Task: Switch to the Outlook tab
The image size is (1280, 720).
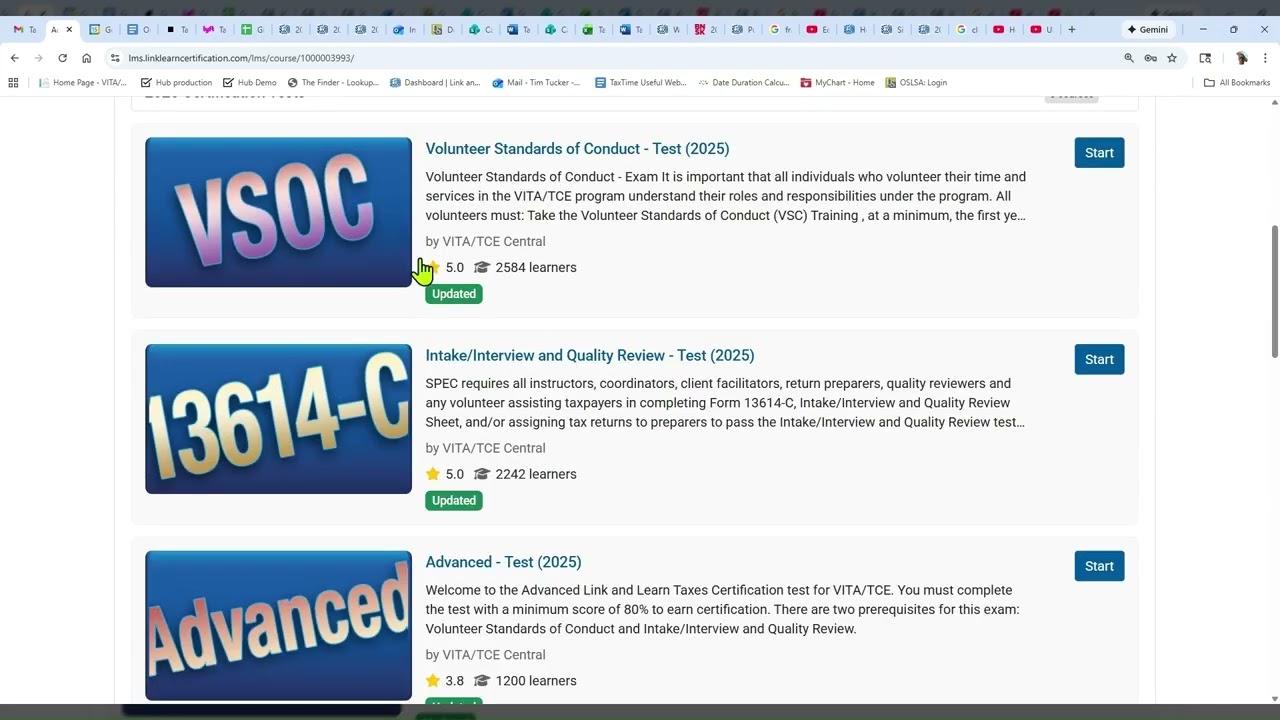Action: point(405,30)
